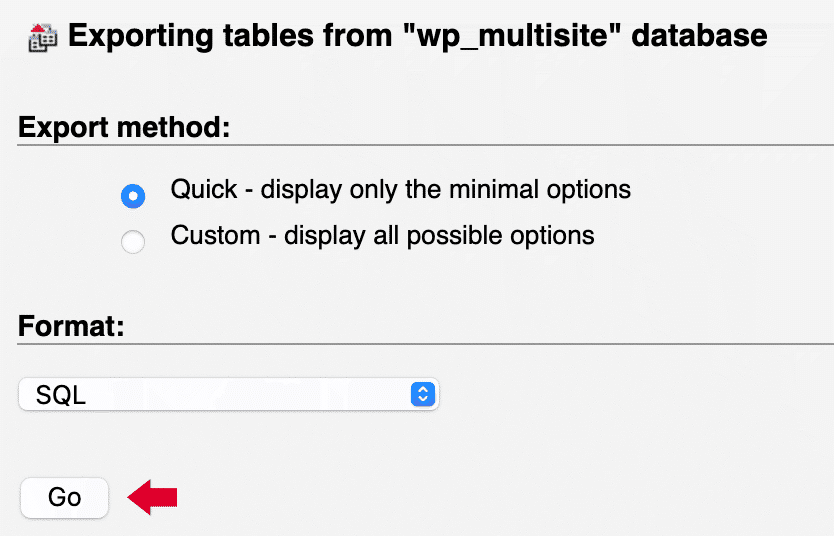This screenshot has width=834, height=536.
Task: Open the SQL format dropdown
Action: [x=228, y=394]
